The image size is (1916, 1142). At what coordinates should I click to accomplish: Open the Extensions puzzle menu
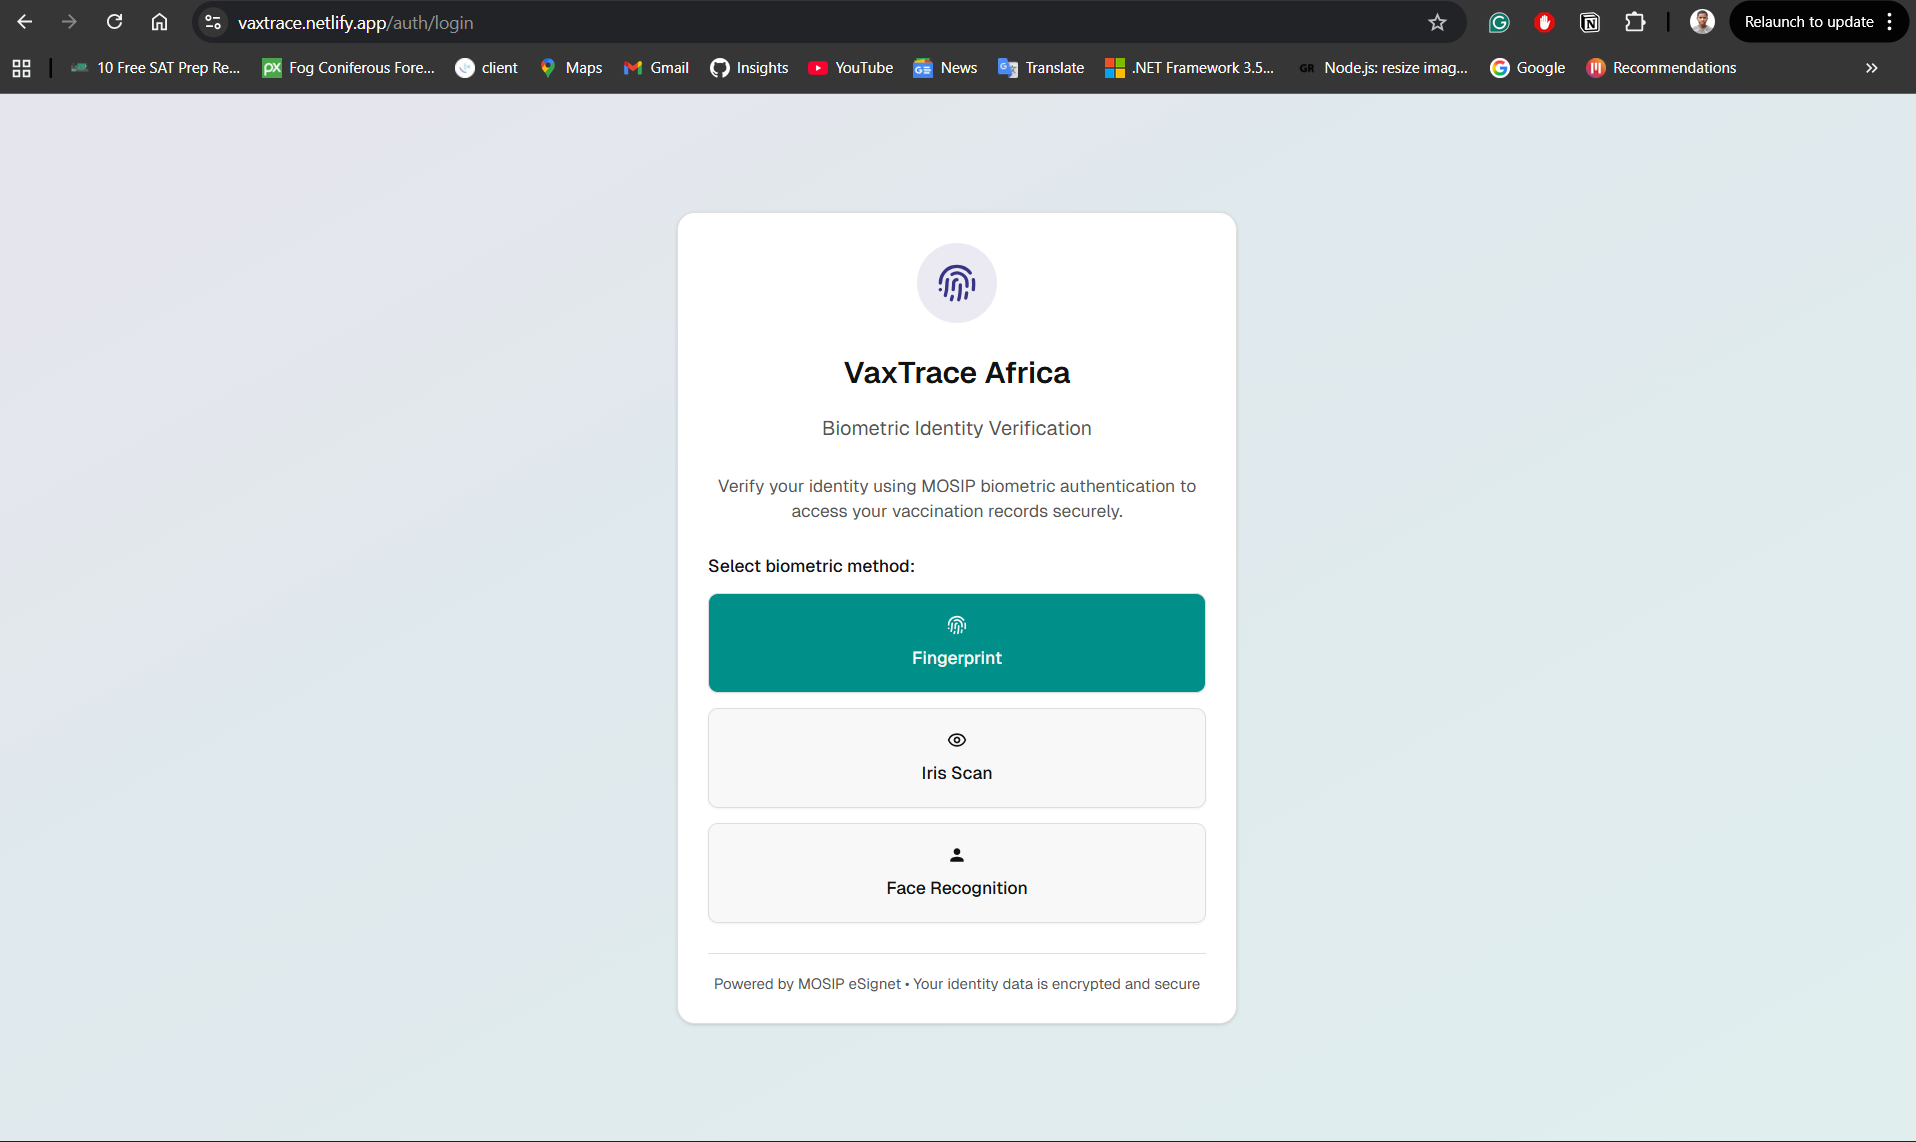pyautogui.click(x=1635, y=22)
